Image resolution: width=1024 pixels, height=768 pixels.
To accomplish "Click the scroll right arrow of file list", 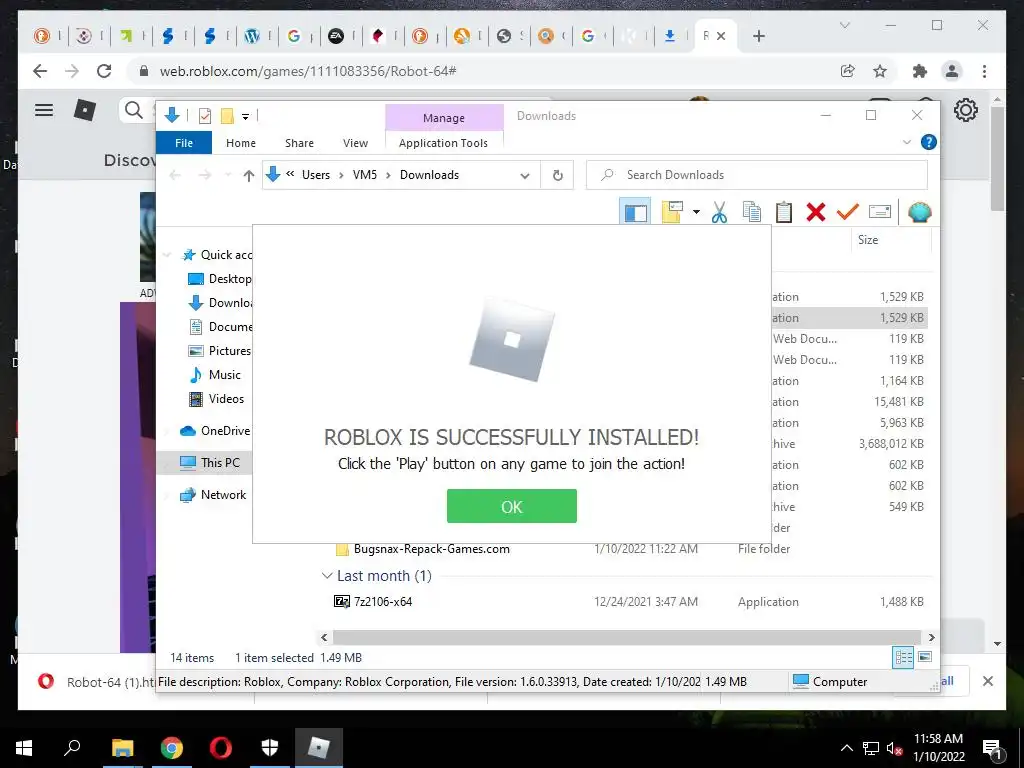I will tap(931, 637).
